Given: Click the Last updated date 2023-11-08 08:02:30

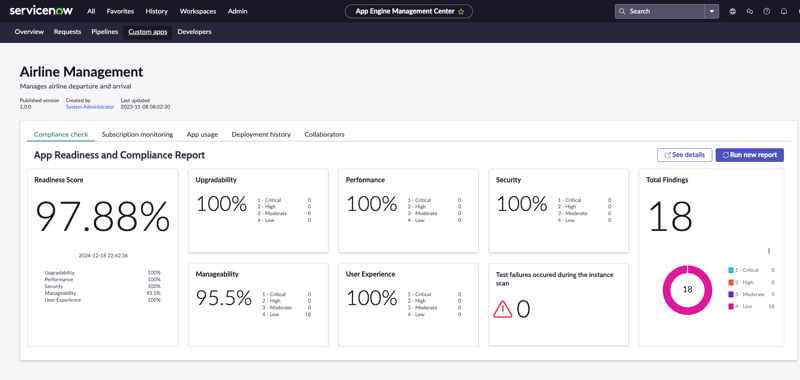Looking at the screenshot, I should [145, 107].
